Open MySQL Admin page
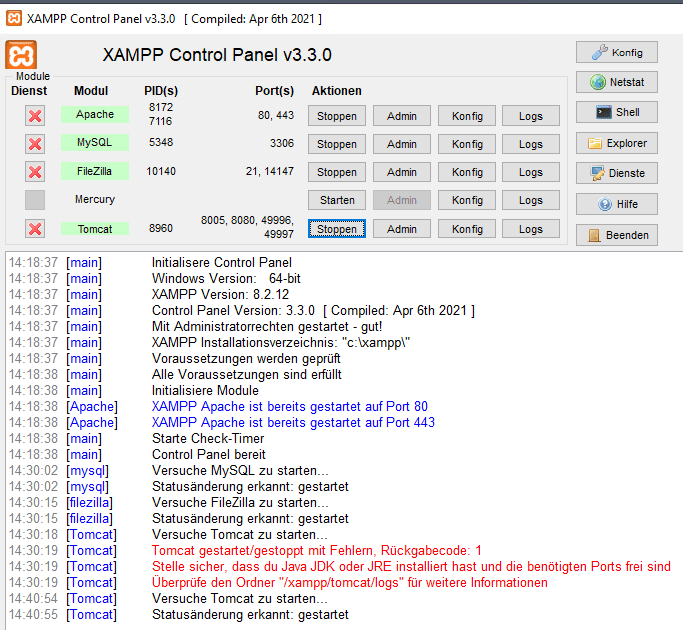This screenshot has height=630, width=683. pyautogui.click(x=402, y=144)
